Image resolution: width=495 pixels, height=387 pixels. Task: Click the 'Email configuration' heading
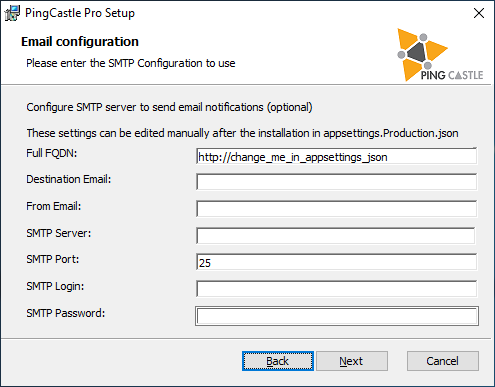tap(80, 42)
